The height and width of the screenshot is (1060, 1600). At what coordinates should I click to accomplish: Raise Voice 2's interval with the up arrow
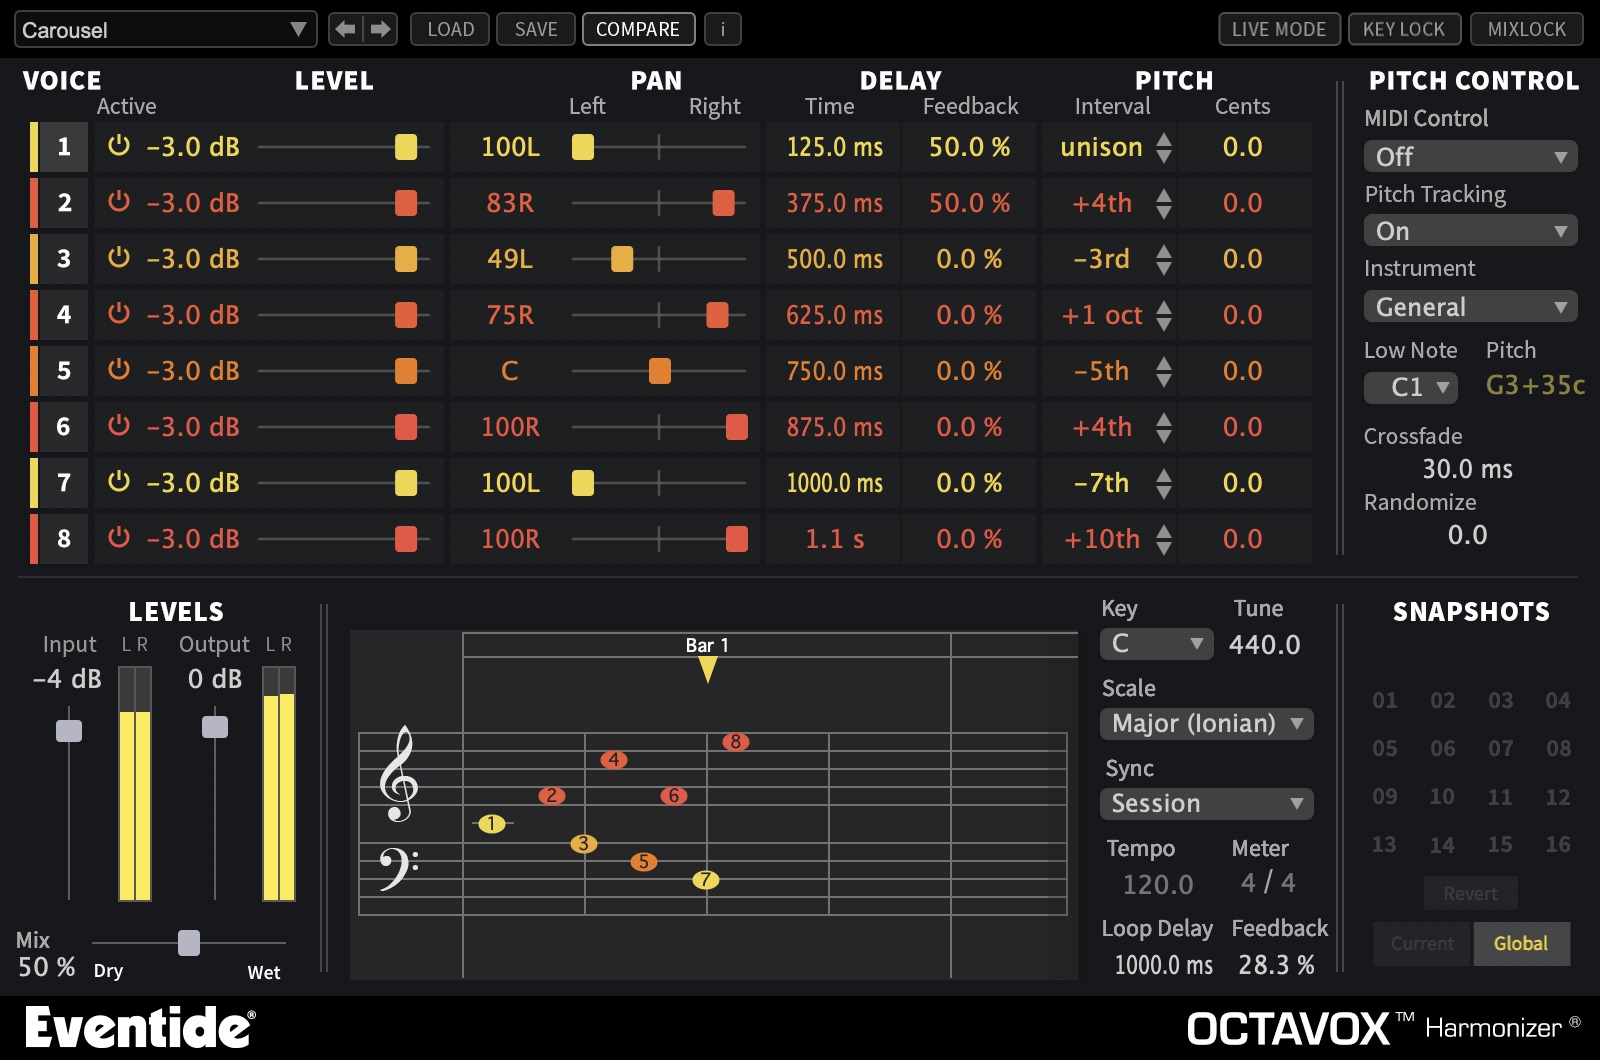pyautogui.click(x=1163, y=196)
